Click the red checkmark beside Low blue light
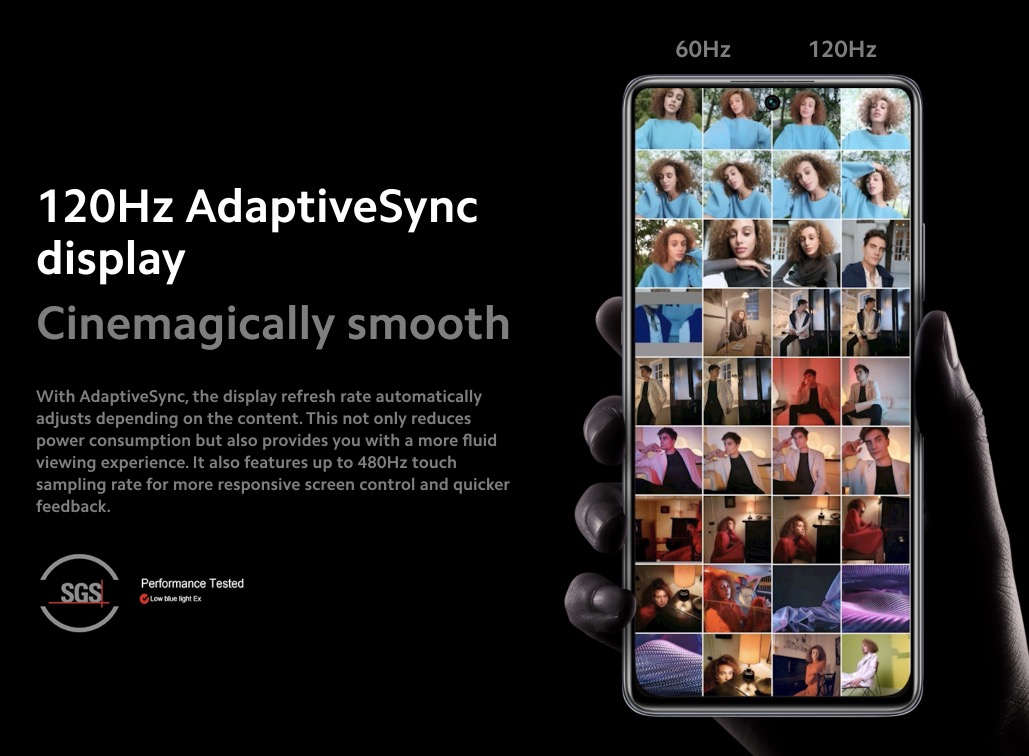Screen dimensions: 1029x756 145,598
